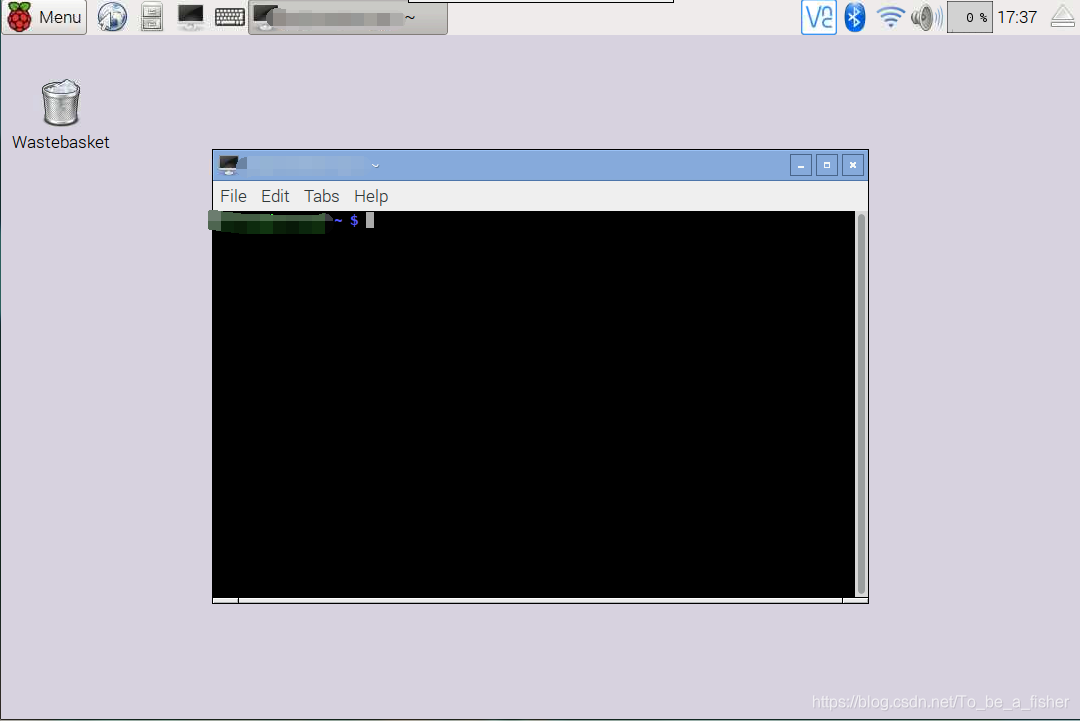Click the keyboard icon in the panel

tap(229, 17)
